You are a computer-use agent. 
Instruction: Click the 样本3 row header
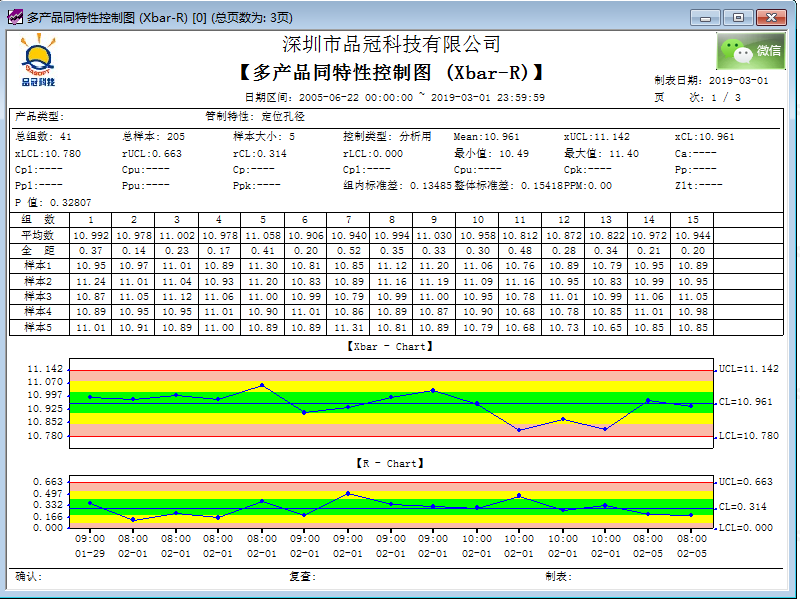pos(39,296)
